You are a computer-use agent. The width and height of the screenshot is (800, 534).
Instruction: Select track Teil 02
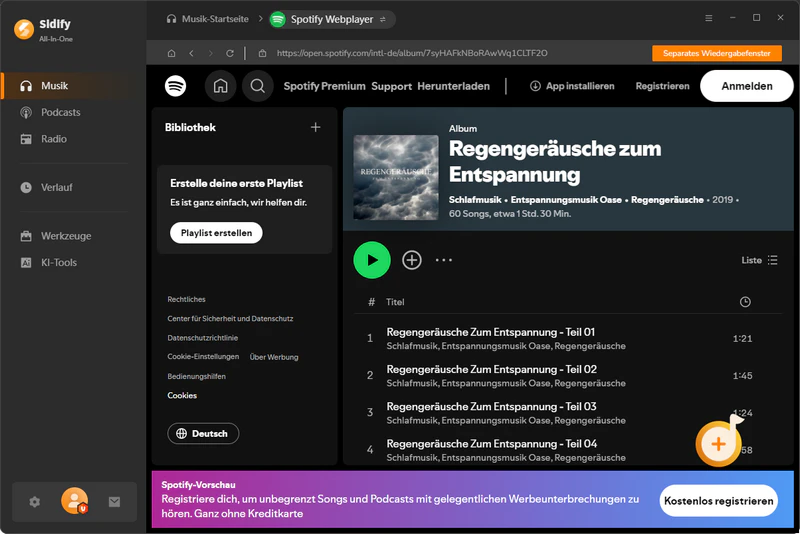[x=568, y=375]
